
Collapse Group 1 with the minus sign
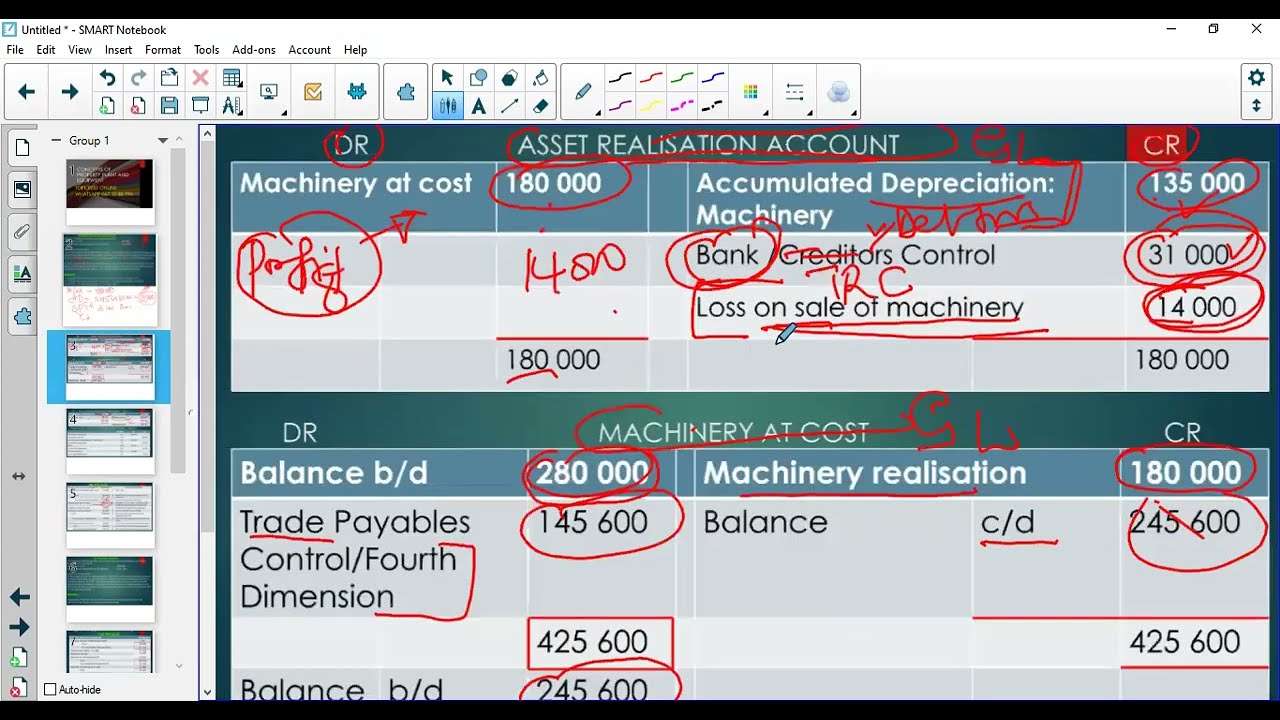click(x=56, y=141)
